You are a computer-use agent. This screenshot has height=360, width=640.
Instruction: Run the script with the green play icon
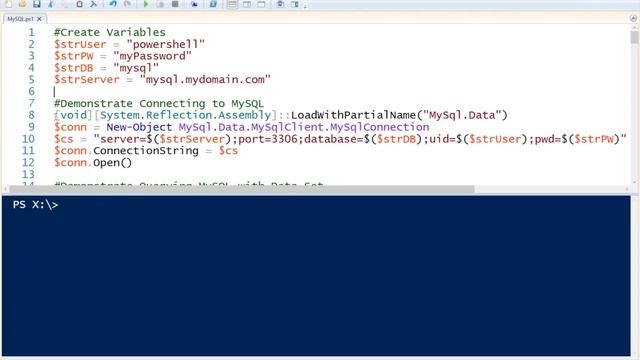146,4
